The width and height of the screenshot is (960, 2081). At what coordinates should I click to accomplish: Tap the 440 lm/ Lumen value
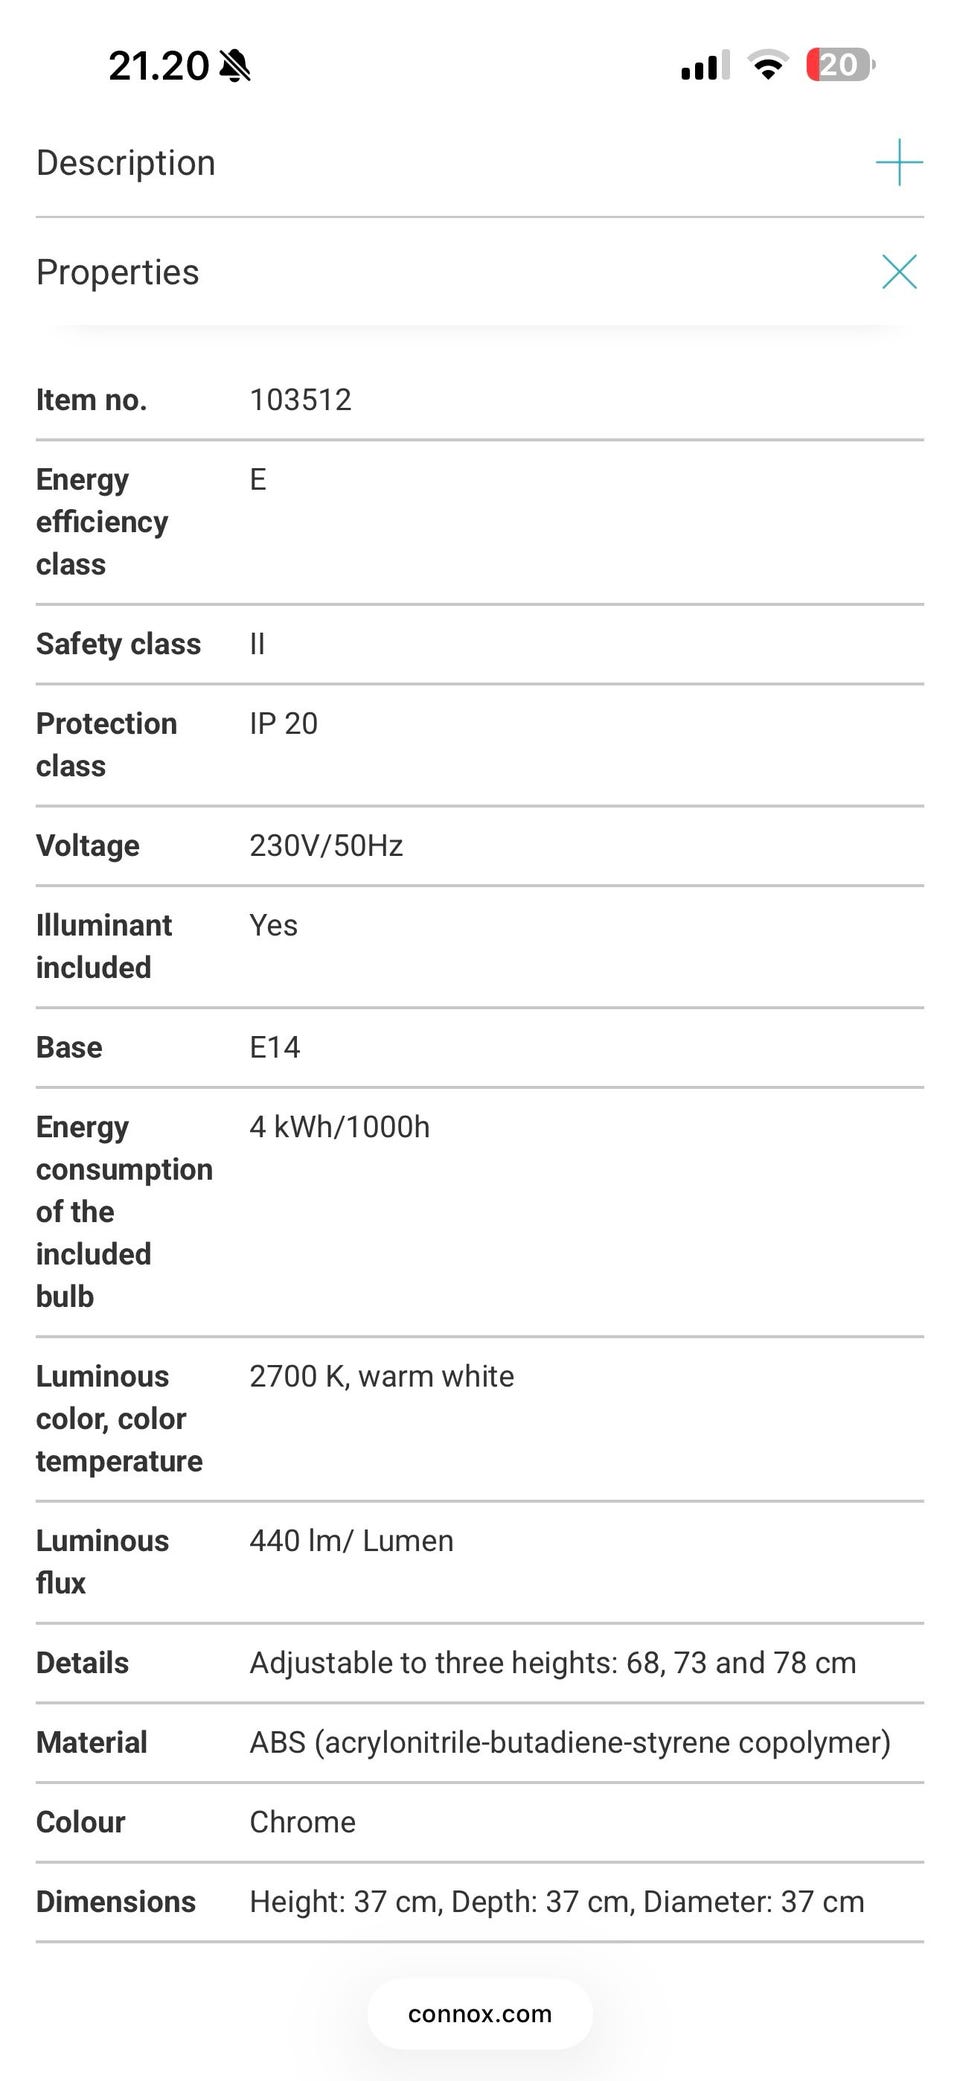click(351, 1541)
